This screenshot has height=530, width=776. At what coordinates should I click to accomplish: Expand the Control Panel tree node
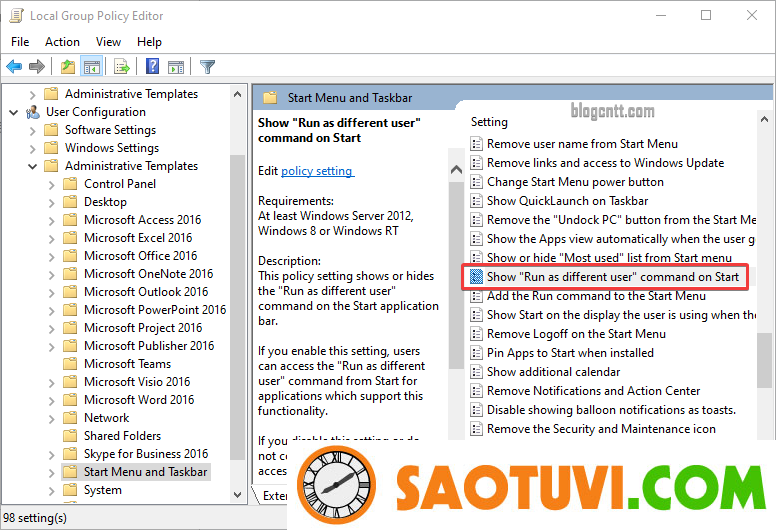pos(51,185)
